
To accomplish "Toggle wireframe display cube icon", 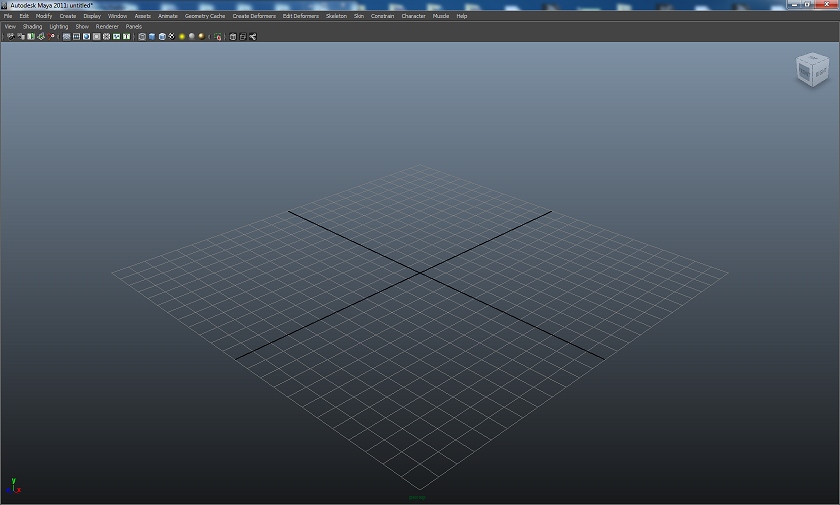I will (x=142, y=36).
